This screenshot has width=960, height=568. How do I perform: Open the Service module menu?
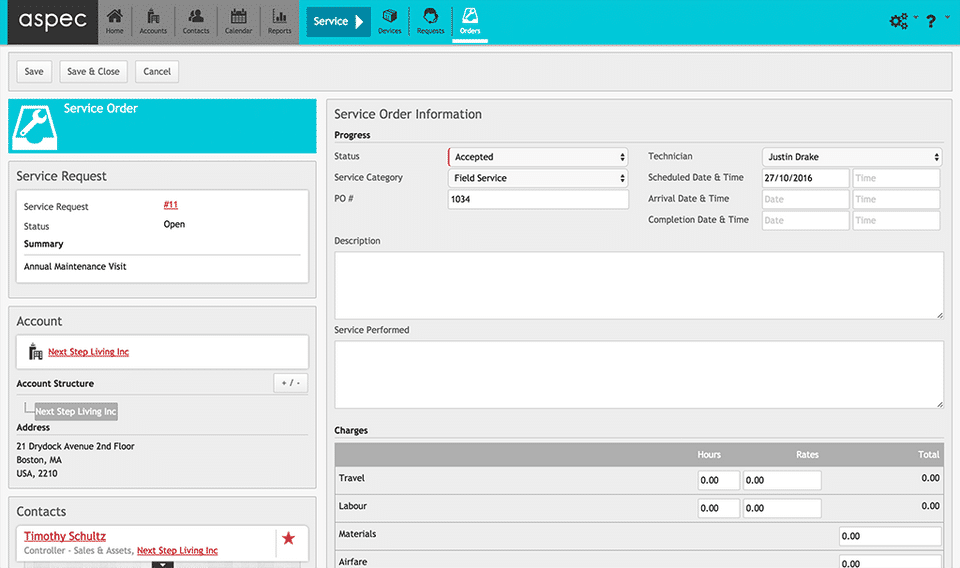pyautogui.click(x=338, y=21)
